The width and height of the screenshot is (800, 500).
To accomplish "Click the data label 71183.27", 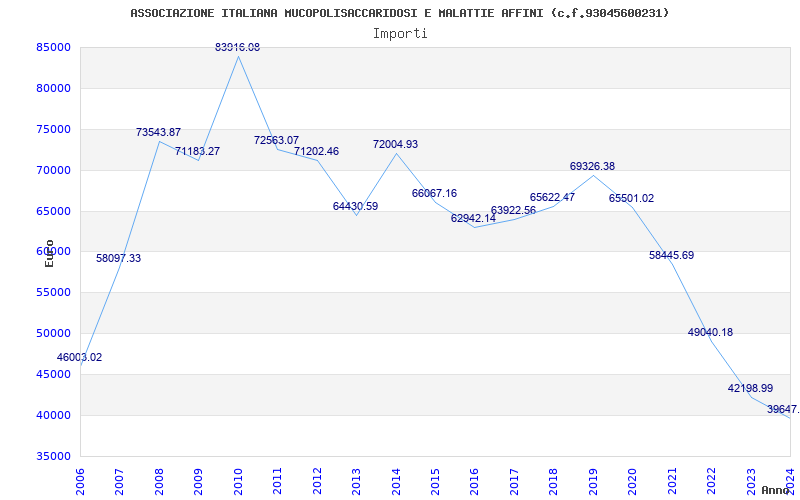I will (197, 151).
